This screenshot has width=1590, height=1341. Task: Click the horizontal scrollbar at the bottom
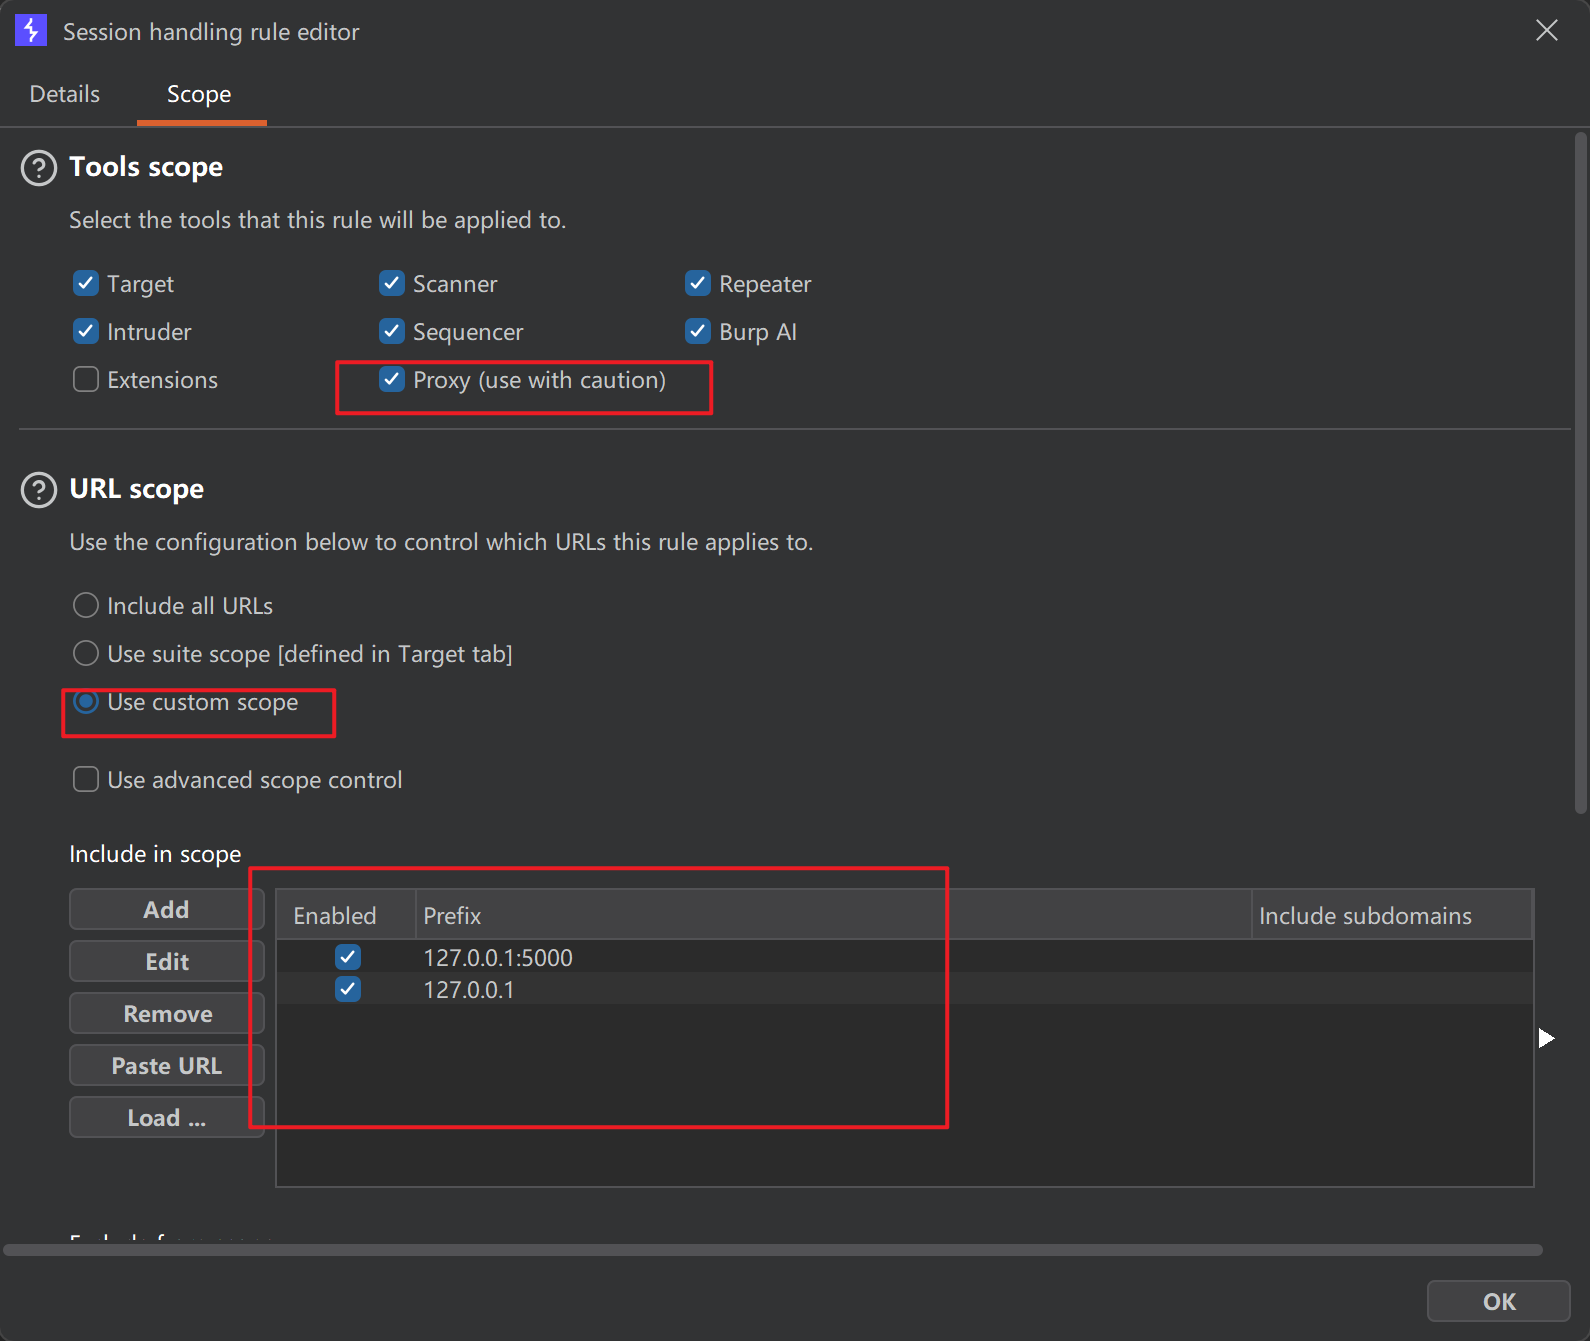point(773,1250)
